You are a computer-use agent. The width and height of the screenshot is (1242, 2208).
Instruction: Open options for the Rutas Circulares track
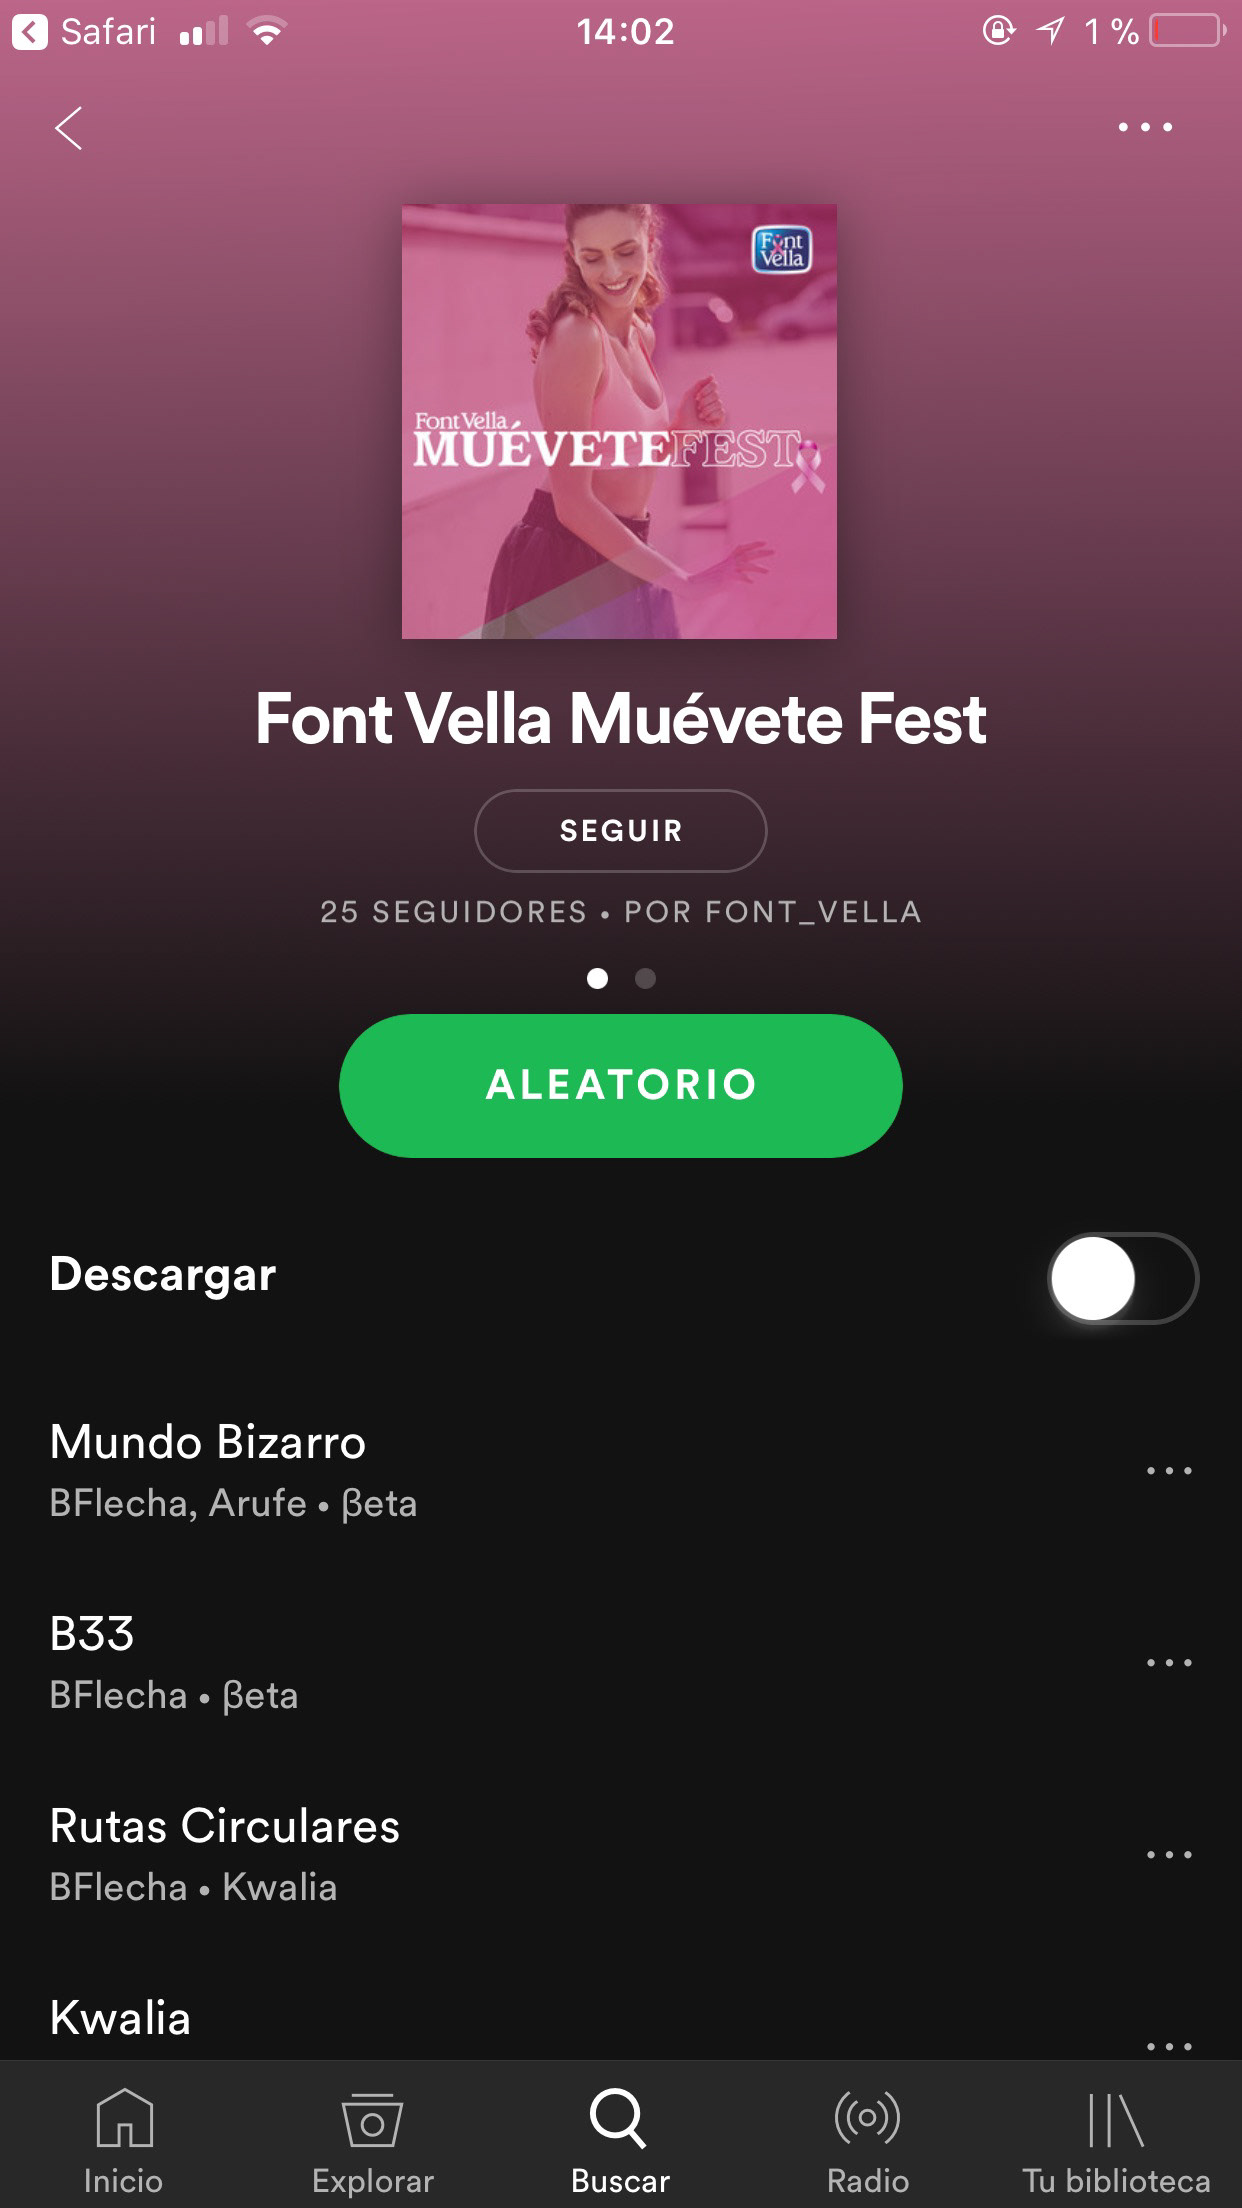coord(1169,1854)
